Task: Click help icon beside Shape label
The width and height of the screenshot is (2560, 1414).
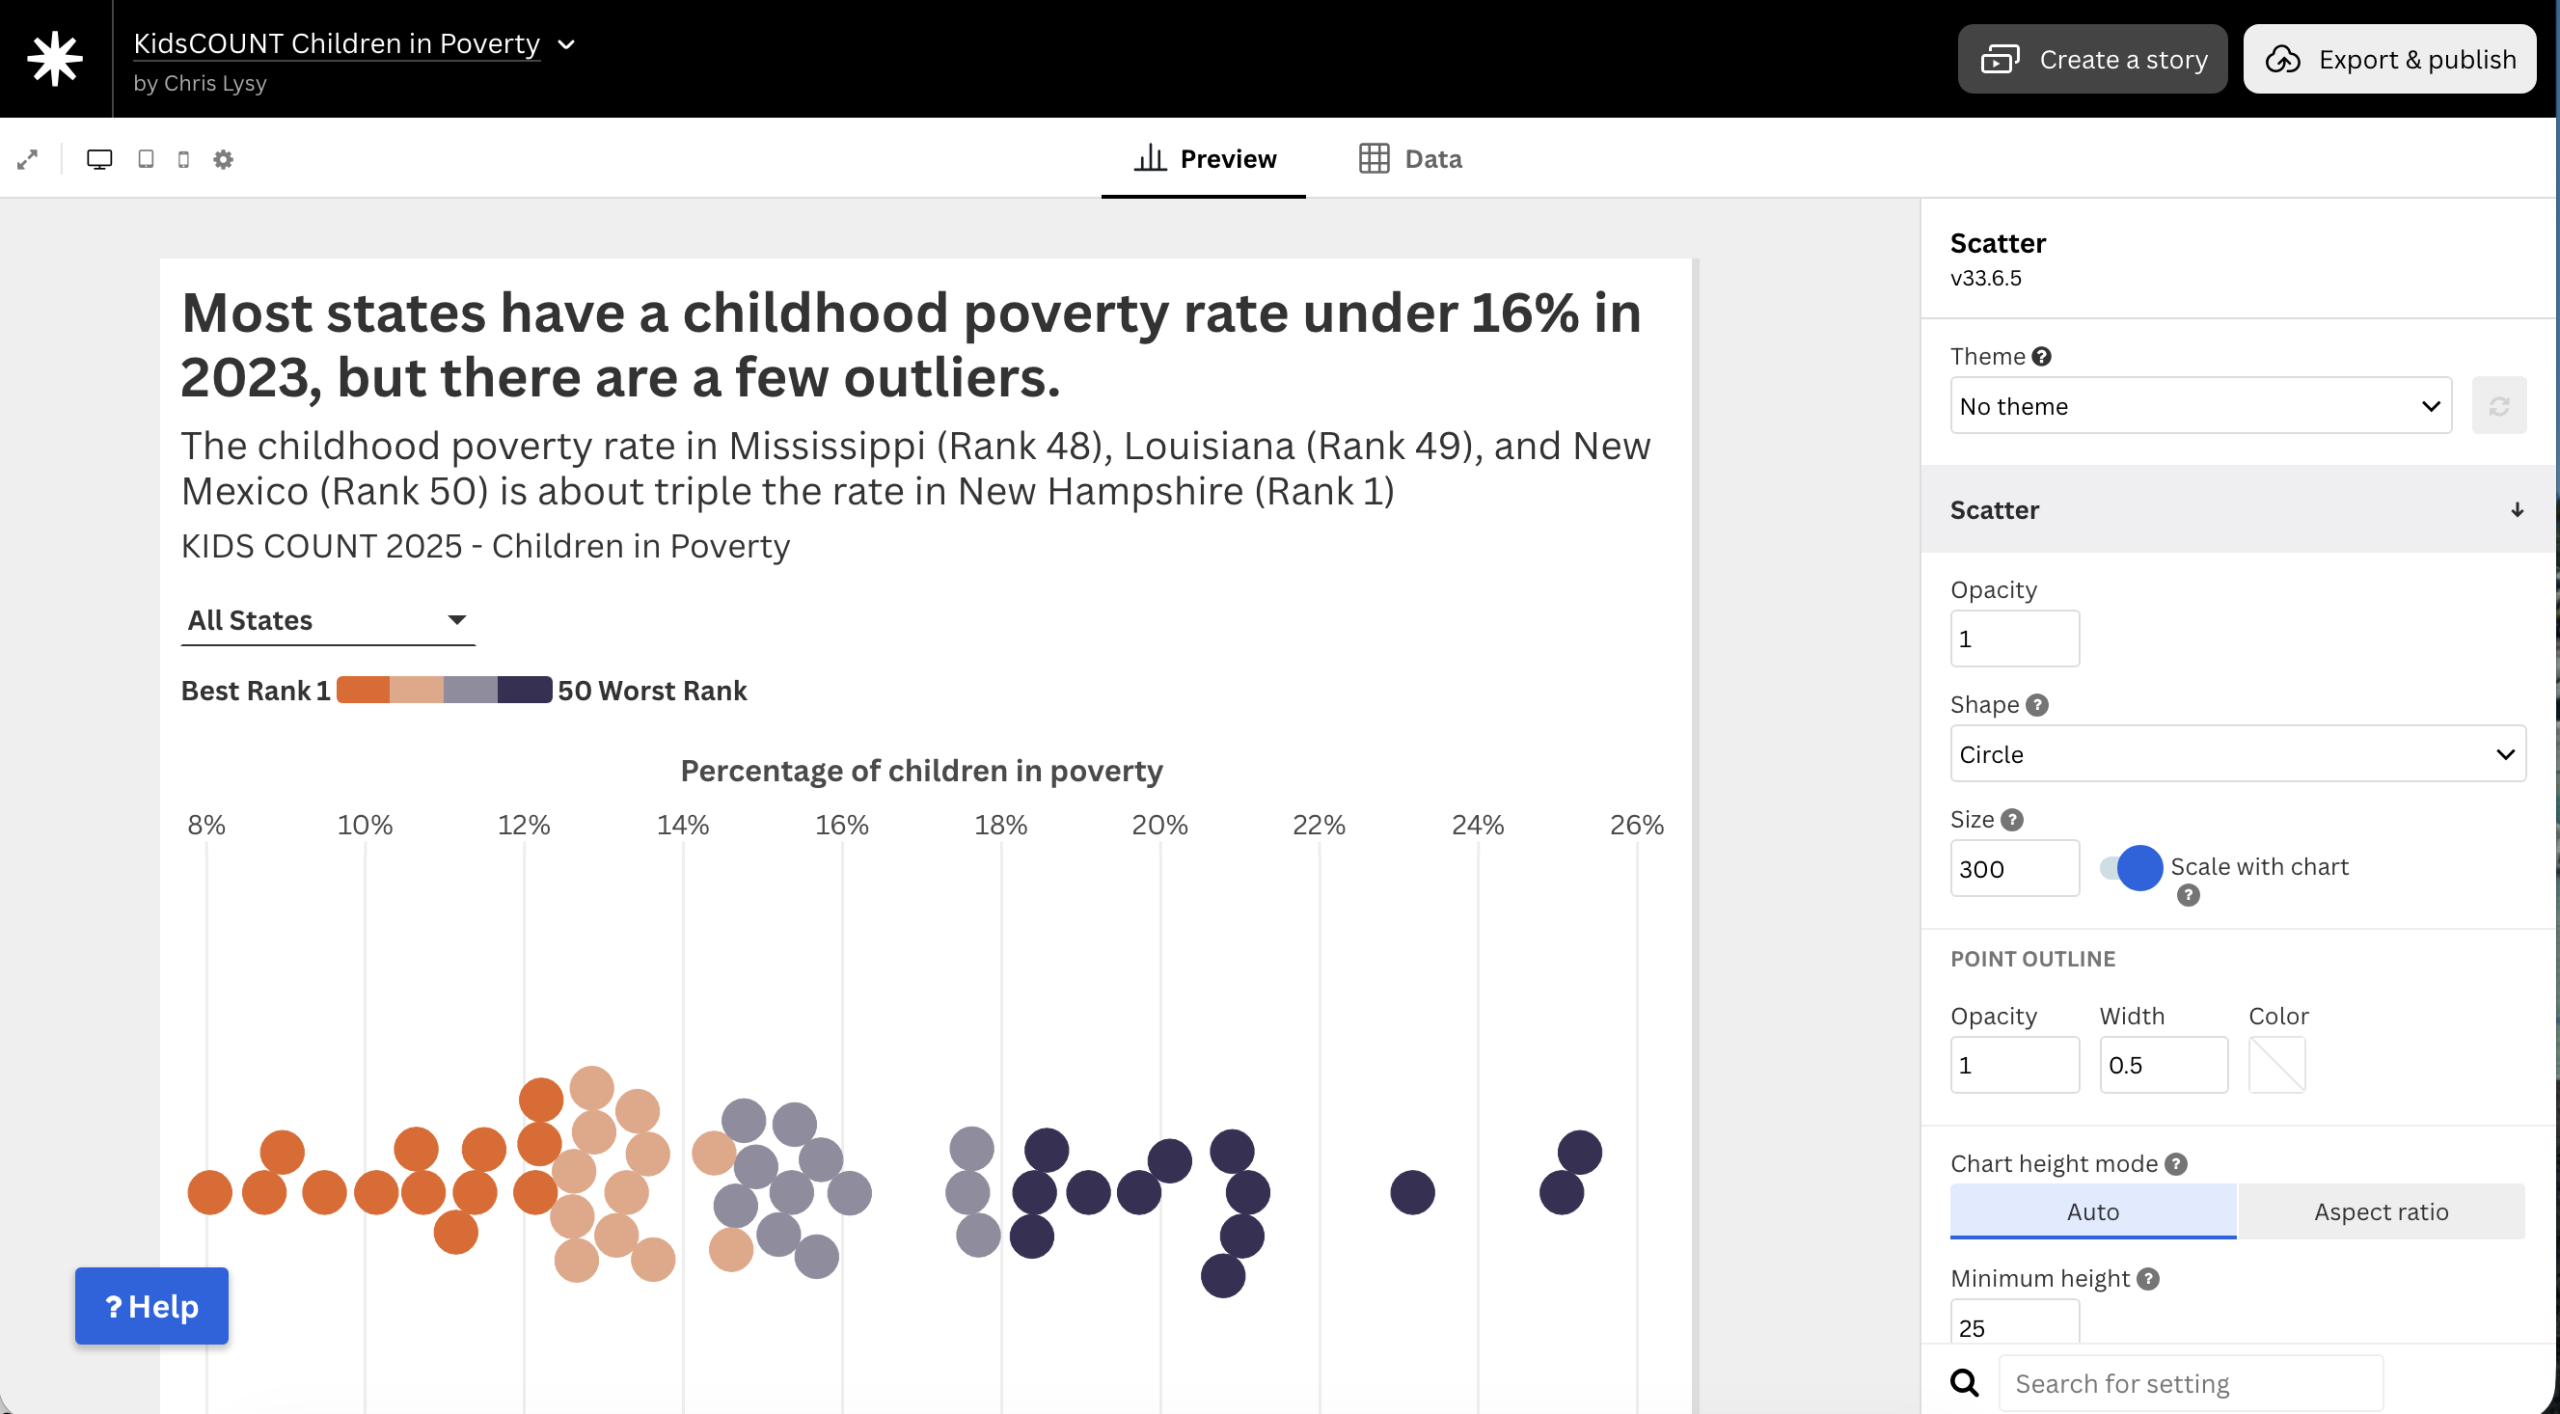Action: click(x=2037, y=705)
